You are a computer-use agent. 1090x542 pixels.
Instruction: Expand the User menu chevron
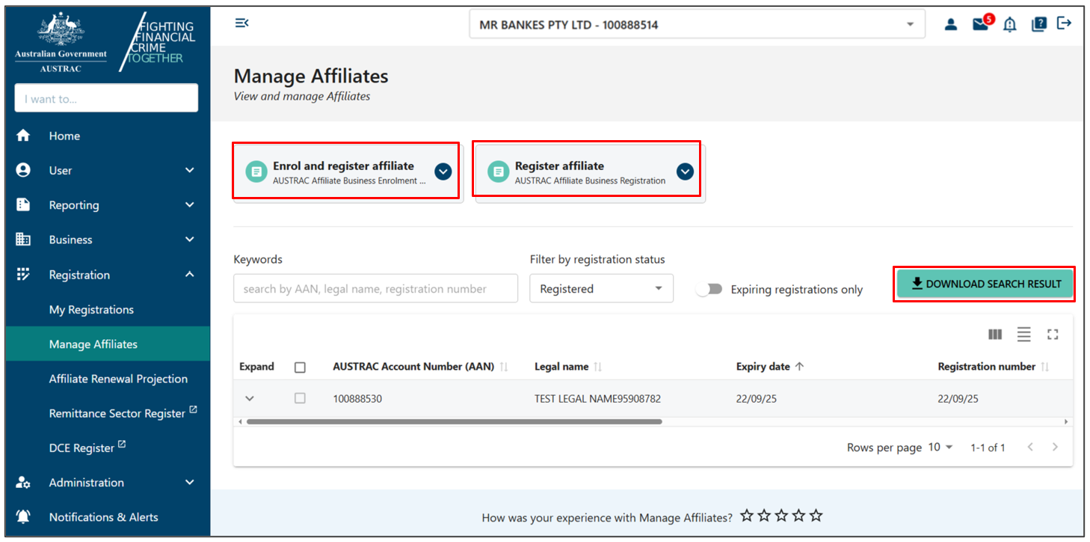[x=190, y=170]
